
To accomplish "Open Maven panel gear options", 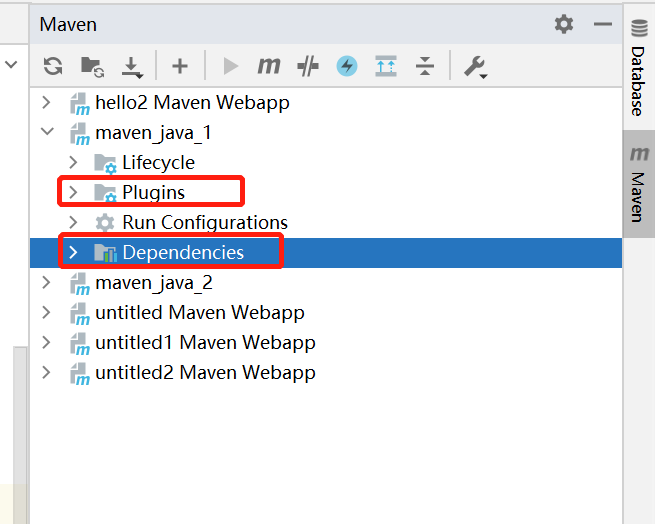I will tap(564, 24).
